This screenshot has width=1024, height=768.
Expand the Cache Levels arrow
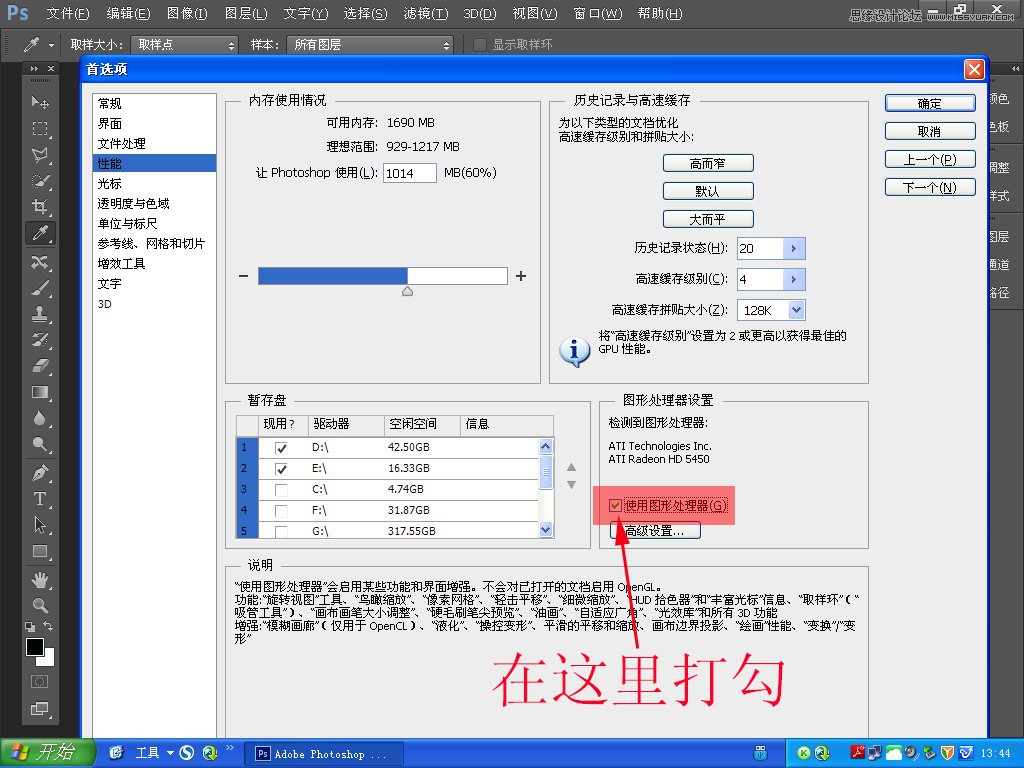coord(794,280)
